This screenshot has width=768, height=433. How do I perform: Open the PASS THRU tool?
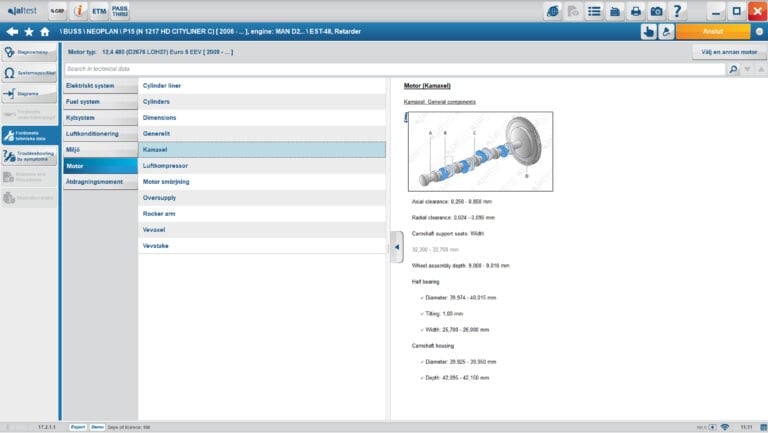pyautogui.click(x=120, y=11)
